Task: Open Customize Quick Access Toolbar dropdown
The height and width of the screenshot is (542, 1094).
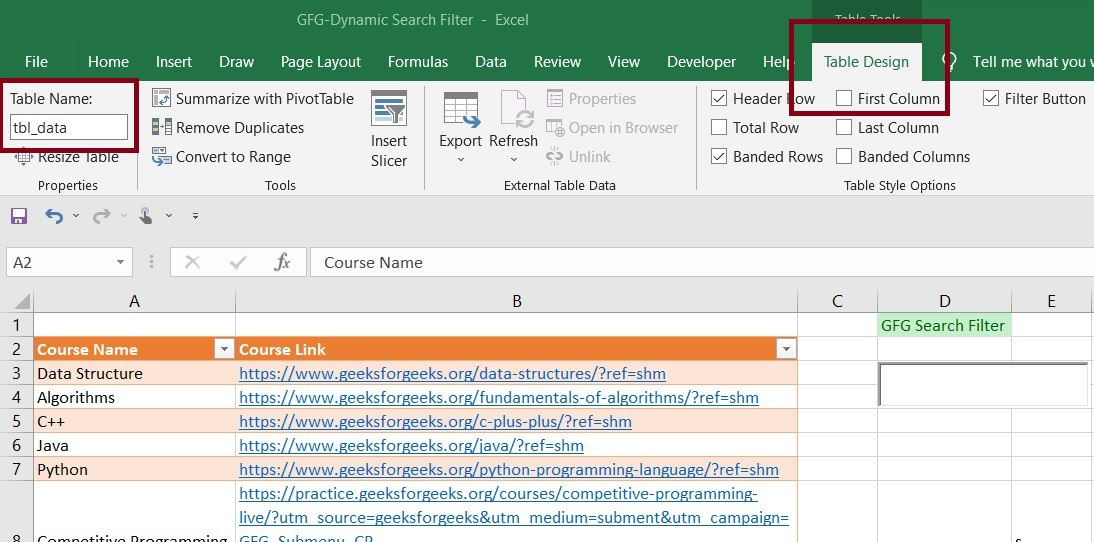Action: tap(195, 216)
